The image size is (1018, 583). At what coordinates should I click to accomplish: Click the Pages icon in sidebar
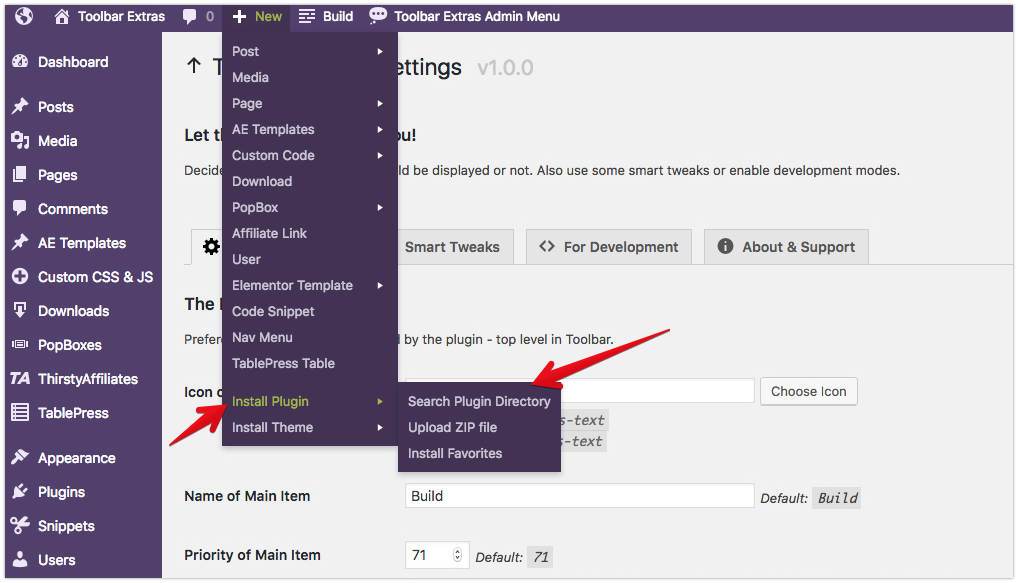pos(20,174)
